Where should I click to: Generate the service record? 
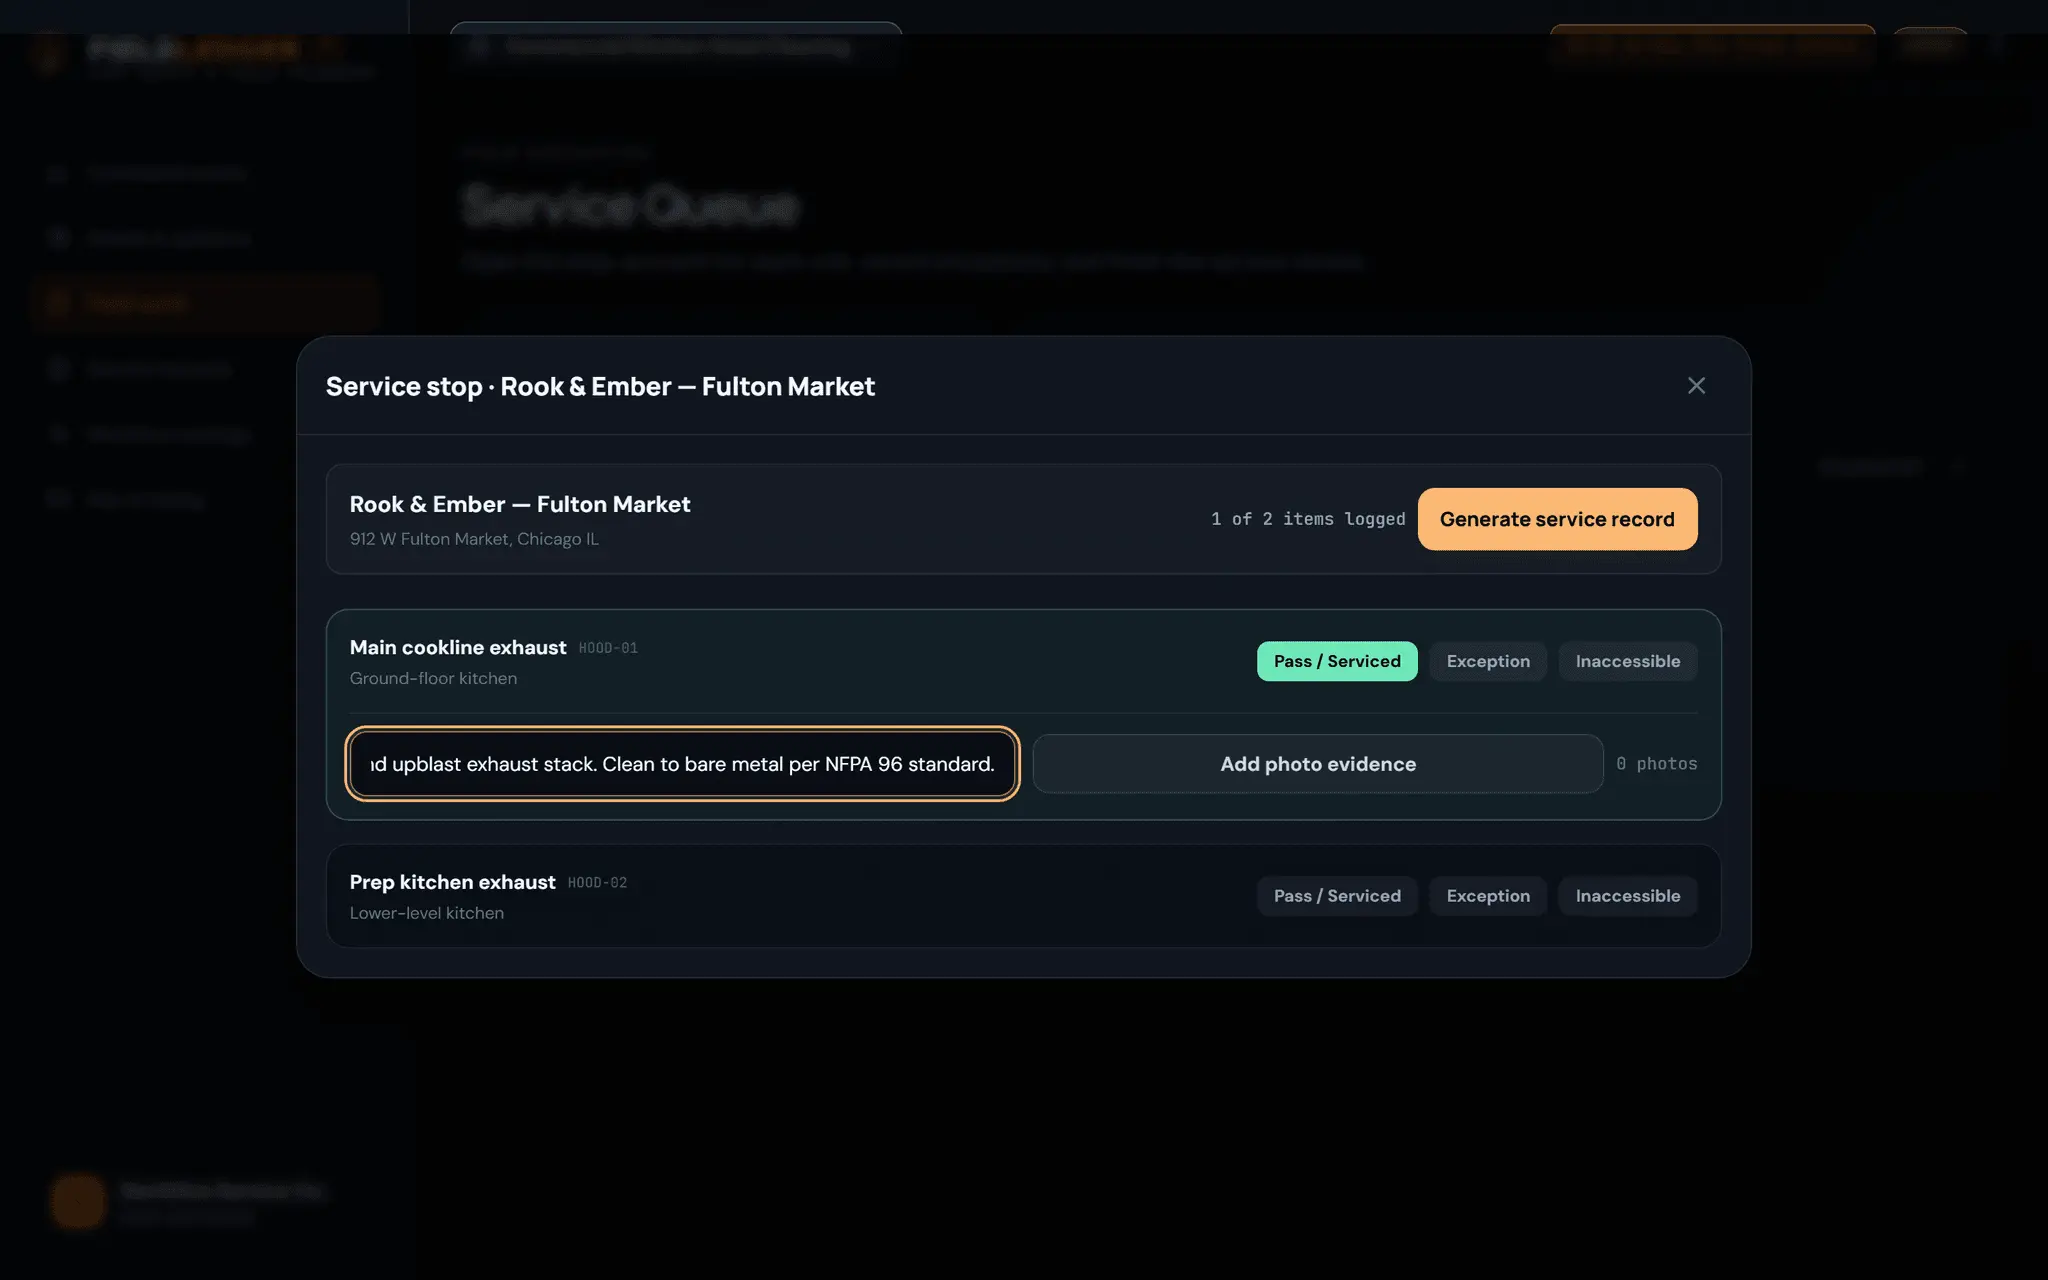pyautogui.click(x=1557, y=519)
